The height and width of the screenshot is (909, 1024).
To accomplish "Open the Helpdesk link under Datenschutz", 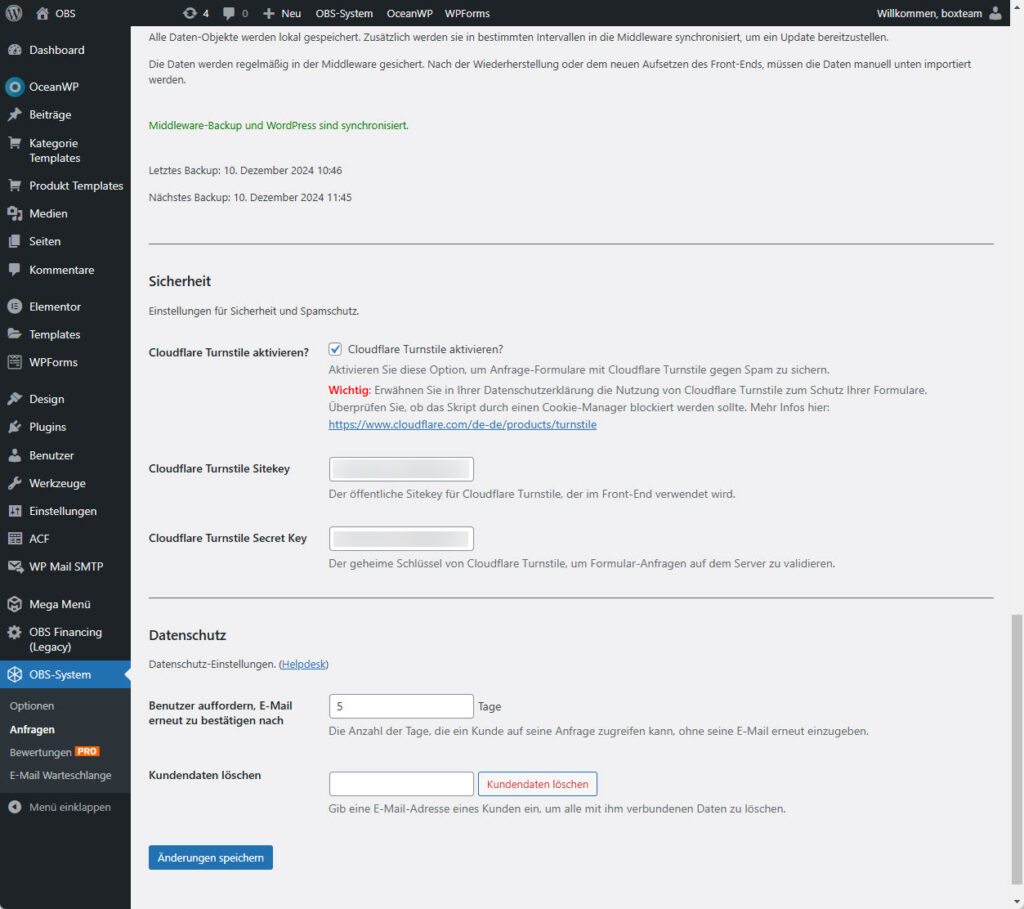I will [x=304, y=664].
